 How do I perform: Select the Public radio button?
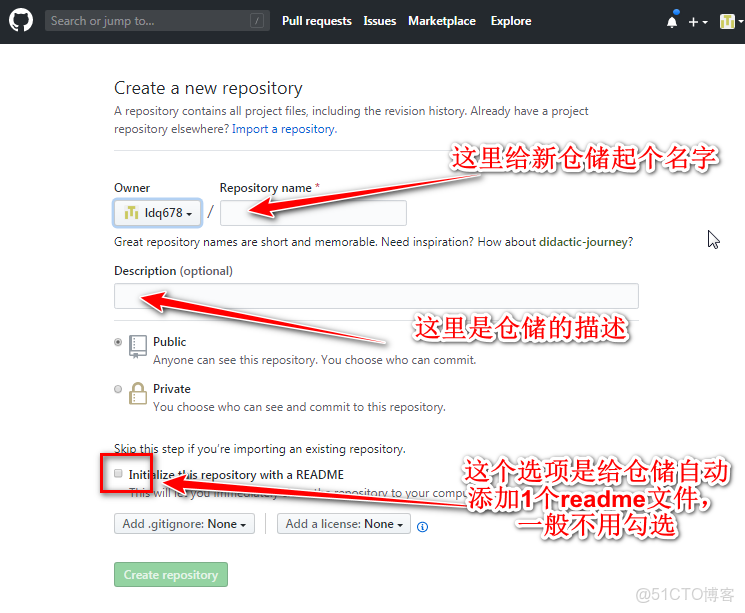118,342
